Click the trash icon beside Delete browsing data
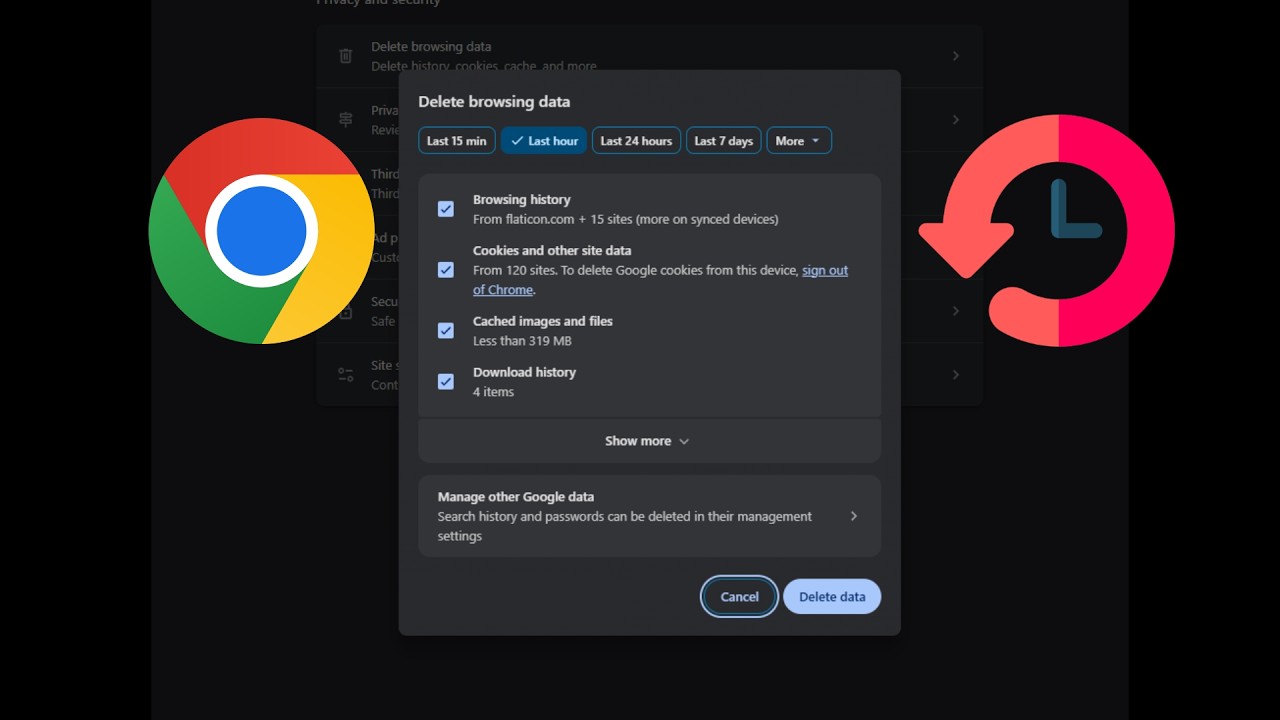This screenshot has height=720, width=1280. [346, 56]
